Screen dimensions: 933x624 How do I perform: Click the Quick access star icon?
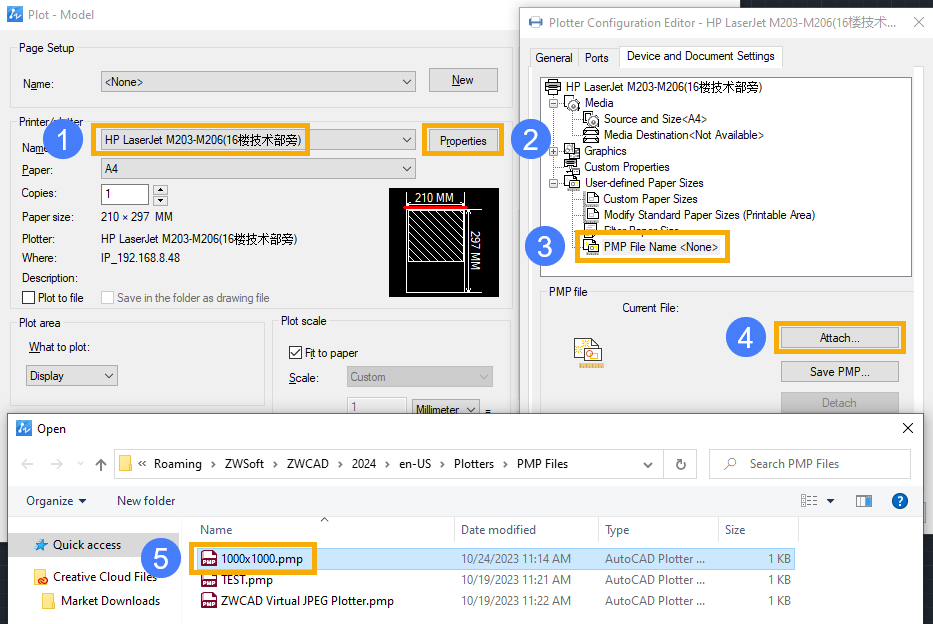tap(41, 545)
